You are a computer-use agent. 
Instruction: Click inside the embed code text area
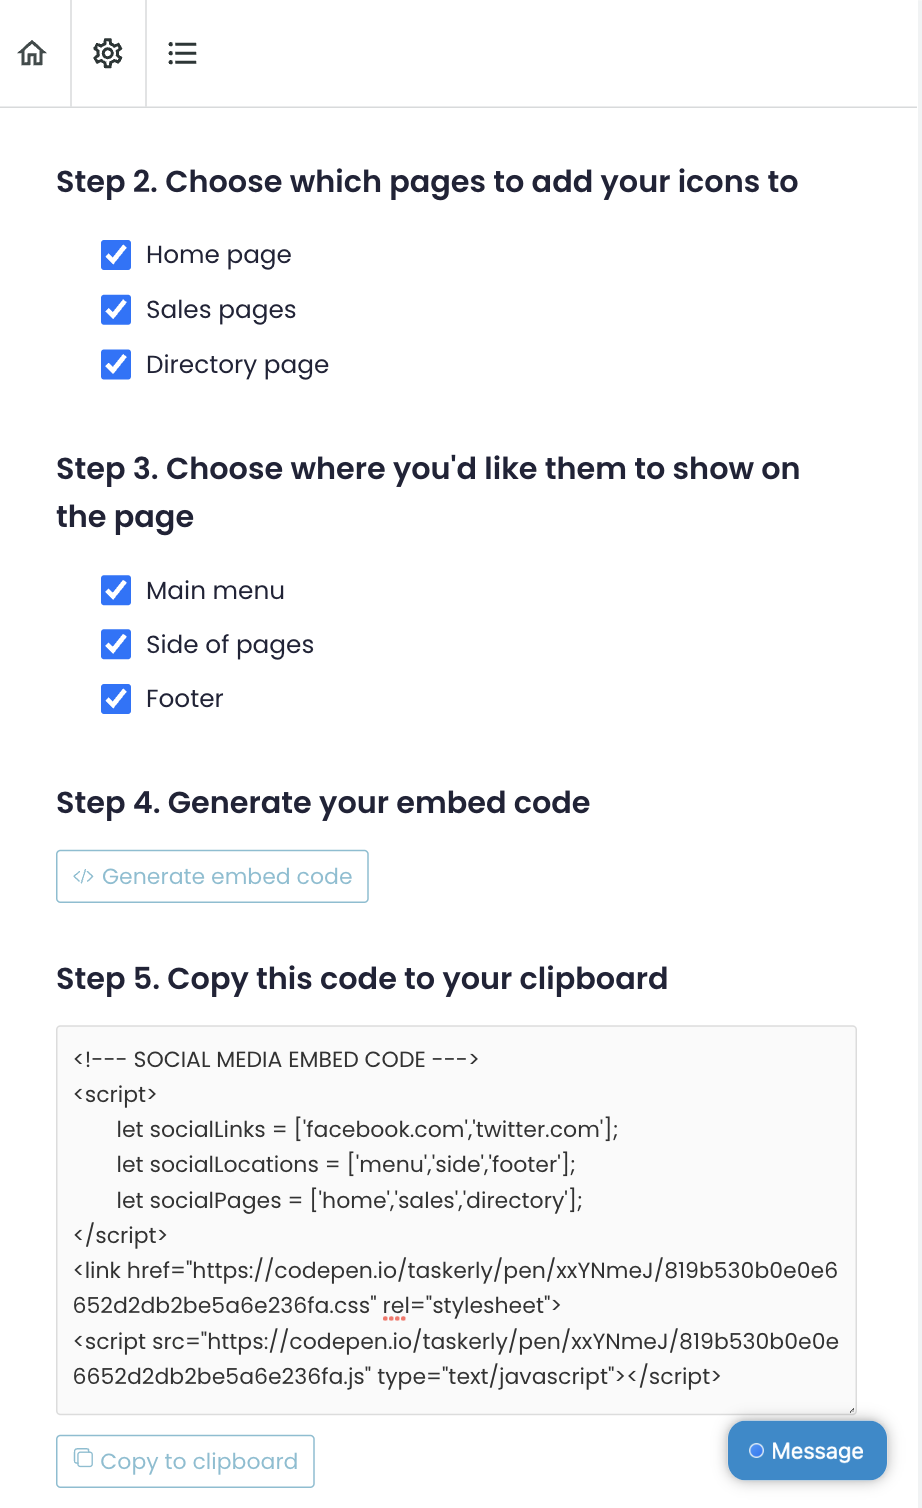(456, 1220)
